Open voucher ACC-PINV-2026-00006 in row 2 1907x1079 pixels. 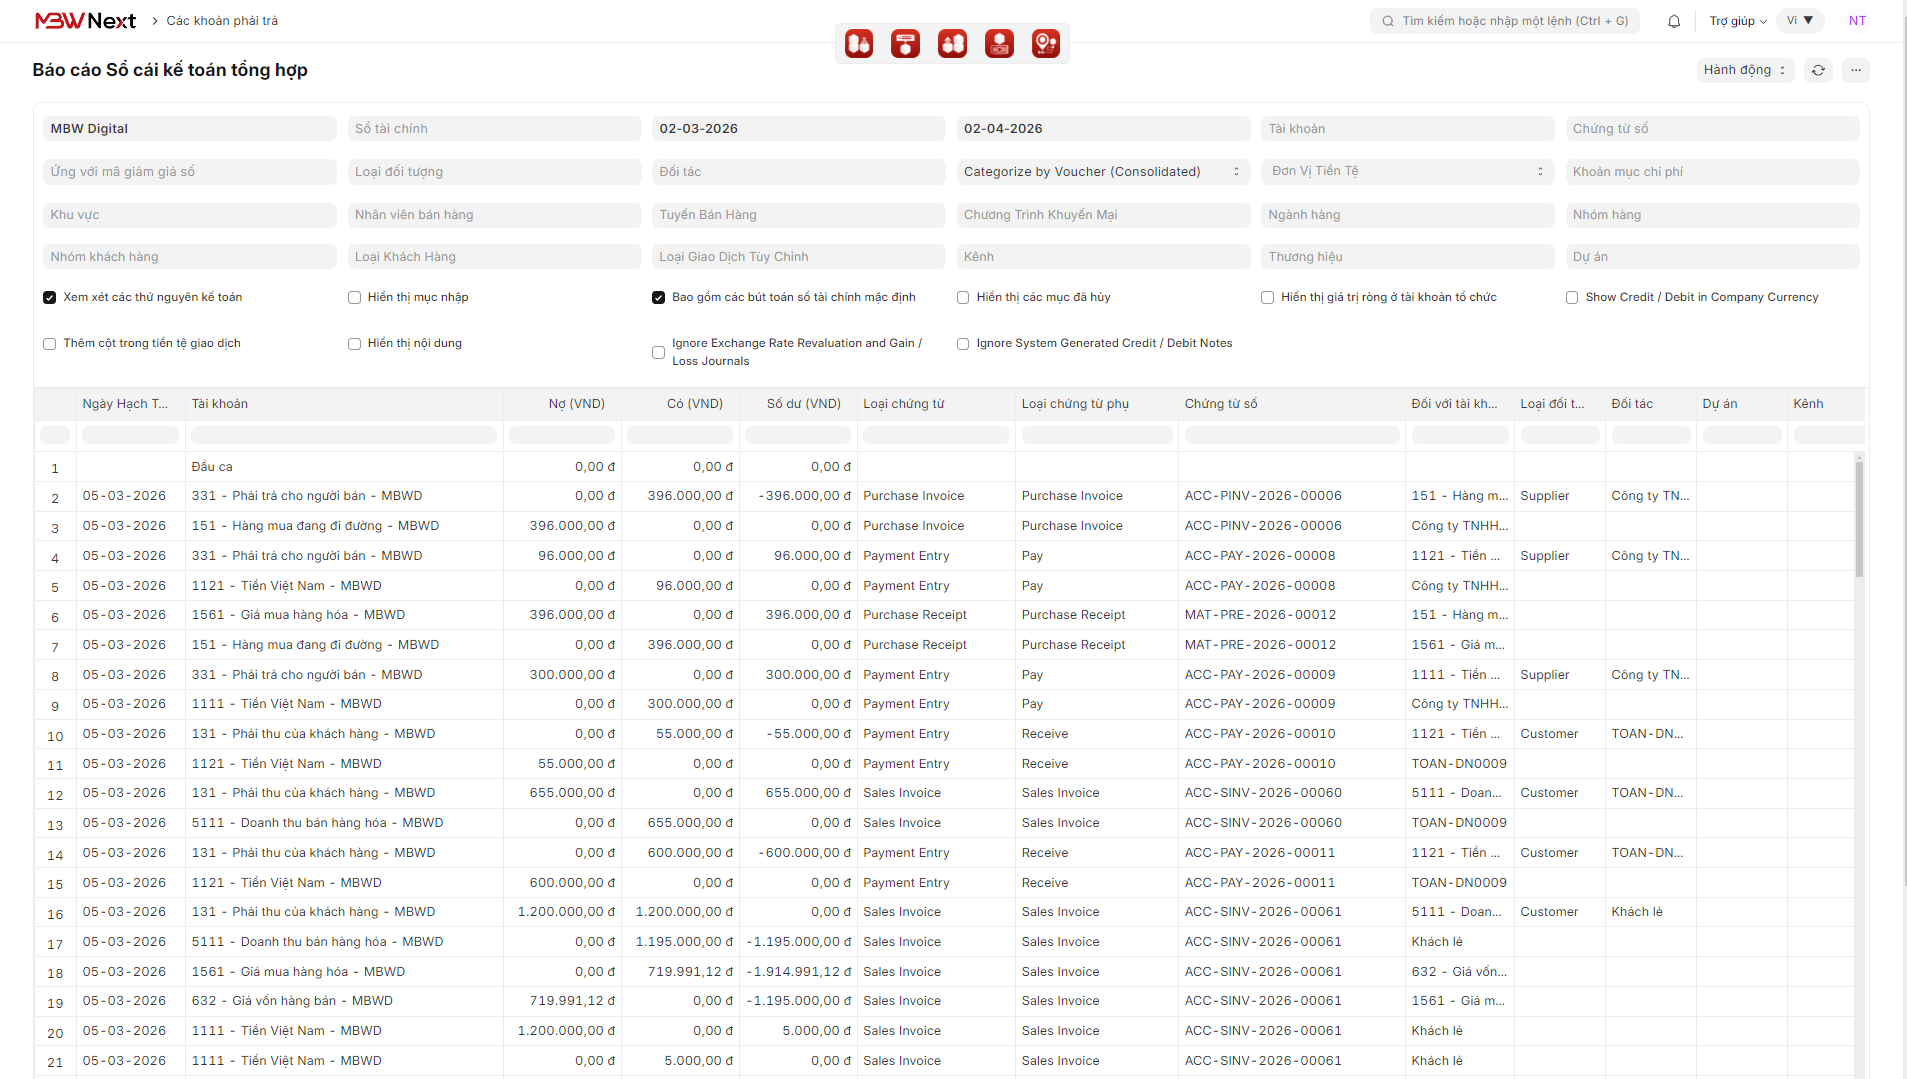click(x=1263, y=496)
